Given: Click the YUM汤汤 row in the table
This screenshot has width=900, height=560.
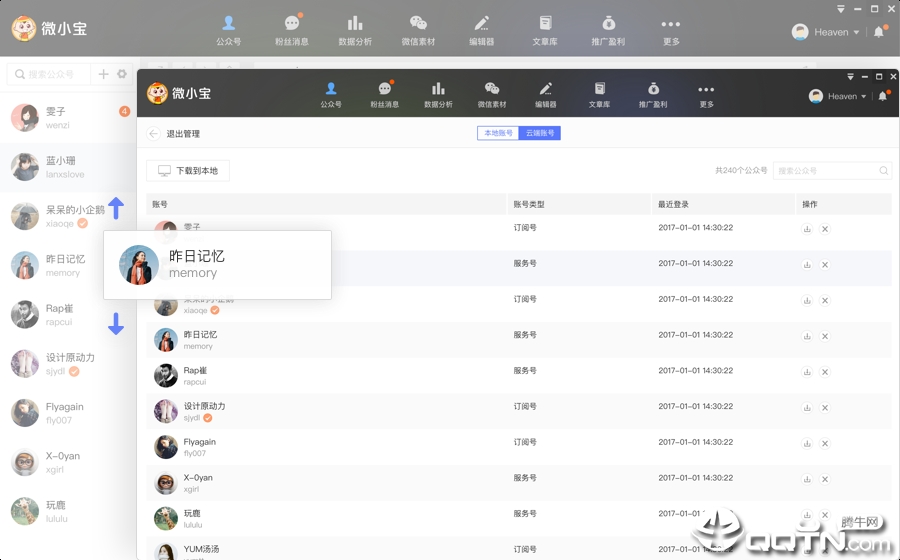Looking at the screenshot, I should tap(519, 549).
